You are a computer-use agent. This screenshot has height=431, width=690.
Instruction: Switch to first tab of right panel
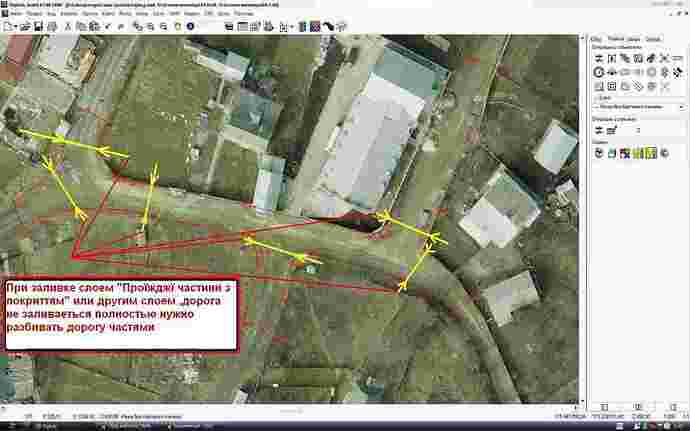coord(596,39)
